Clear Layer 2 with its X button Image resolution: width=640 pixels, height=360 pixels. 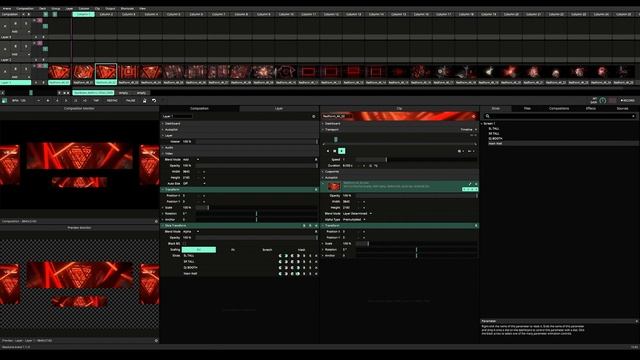(x=5, y=49)
